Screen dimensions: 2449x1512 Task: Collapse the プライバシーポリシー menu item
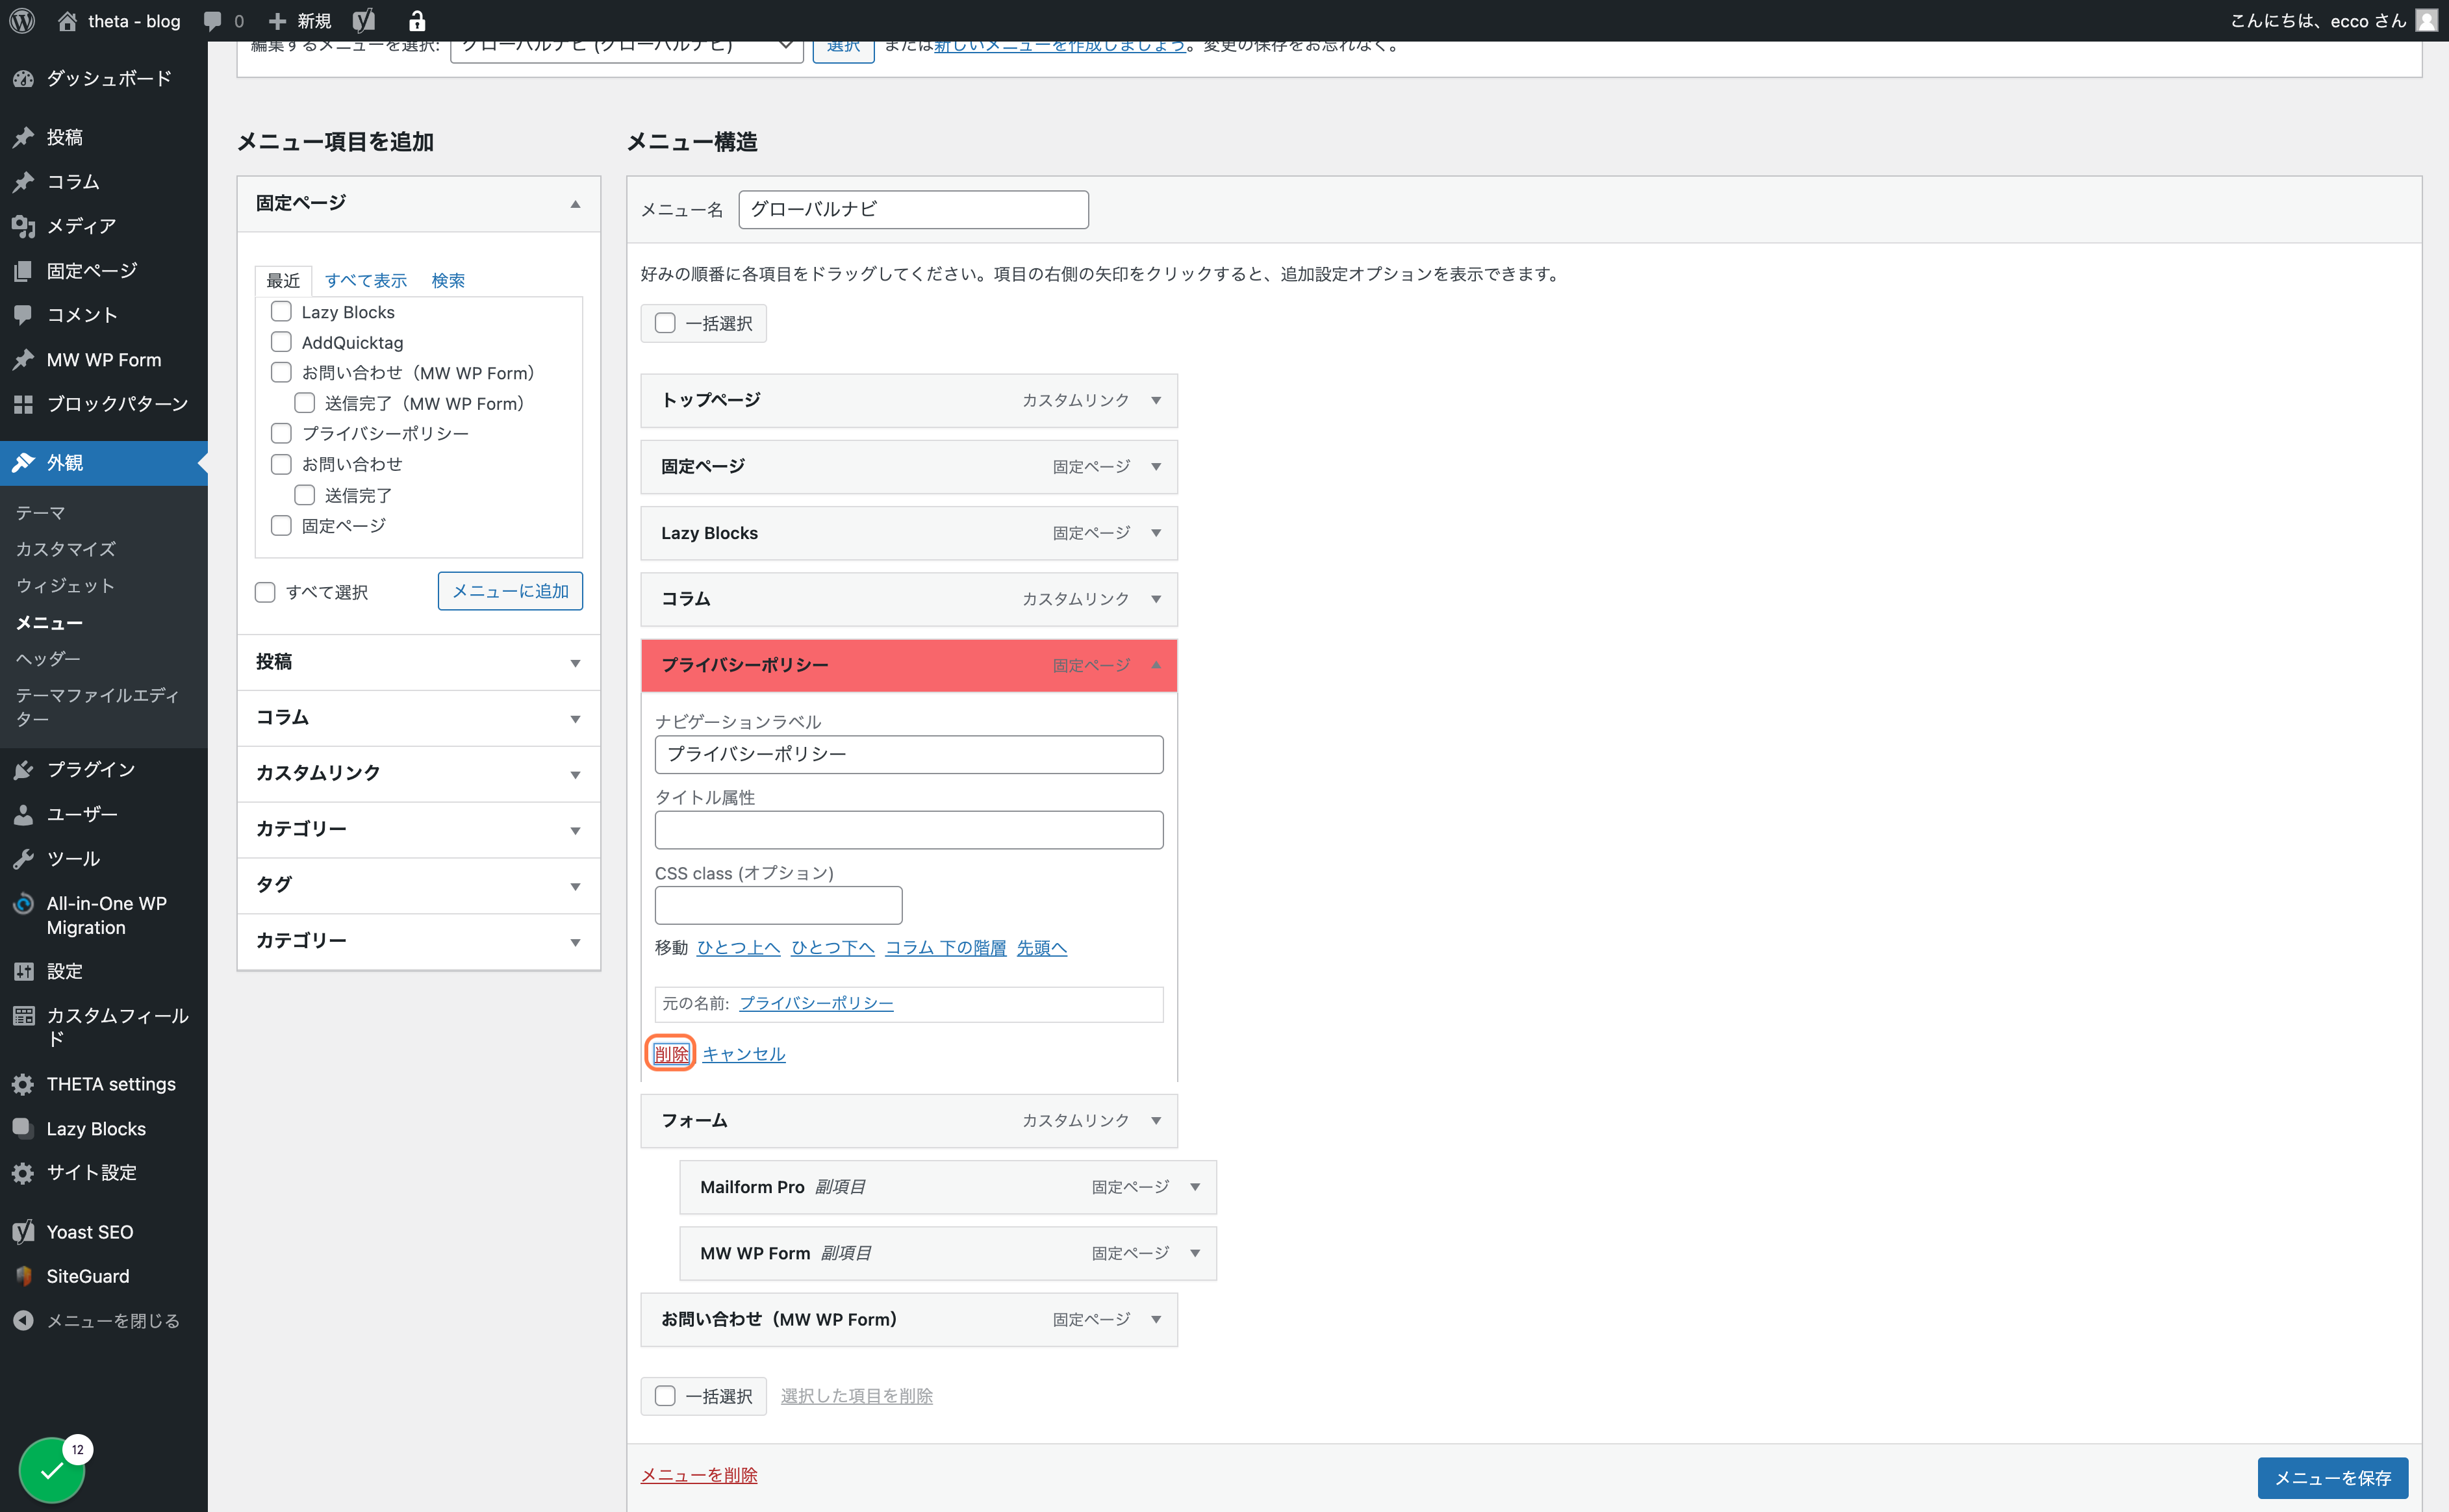coord(1156,665)
